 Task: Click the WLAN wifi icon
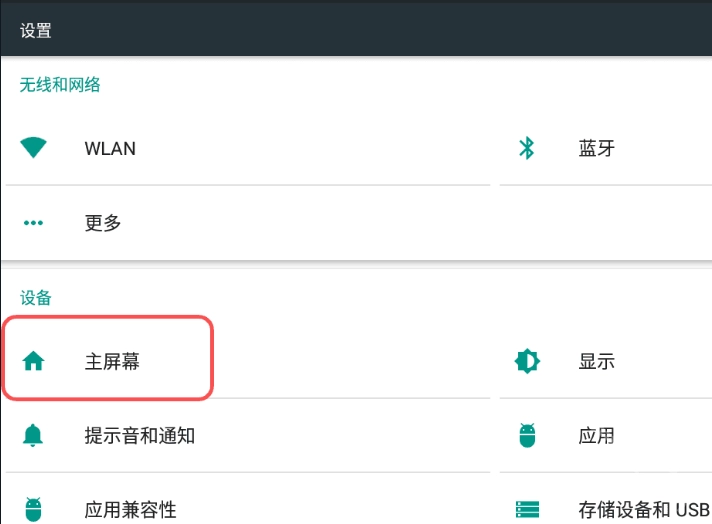[34, 148]
